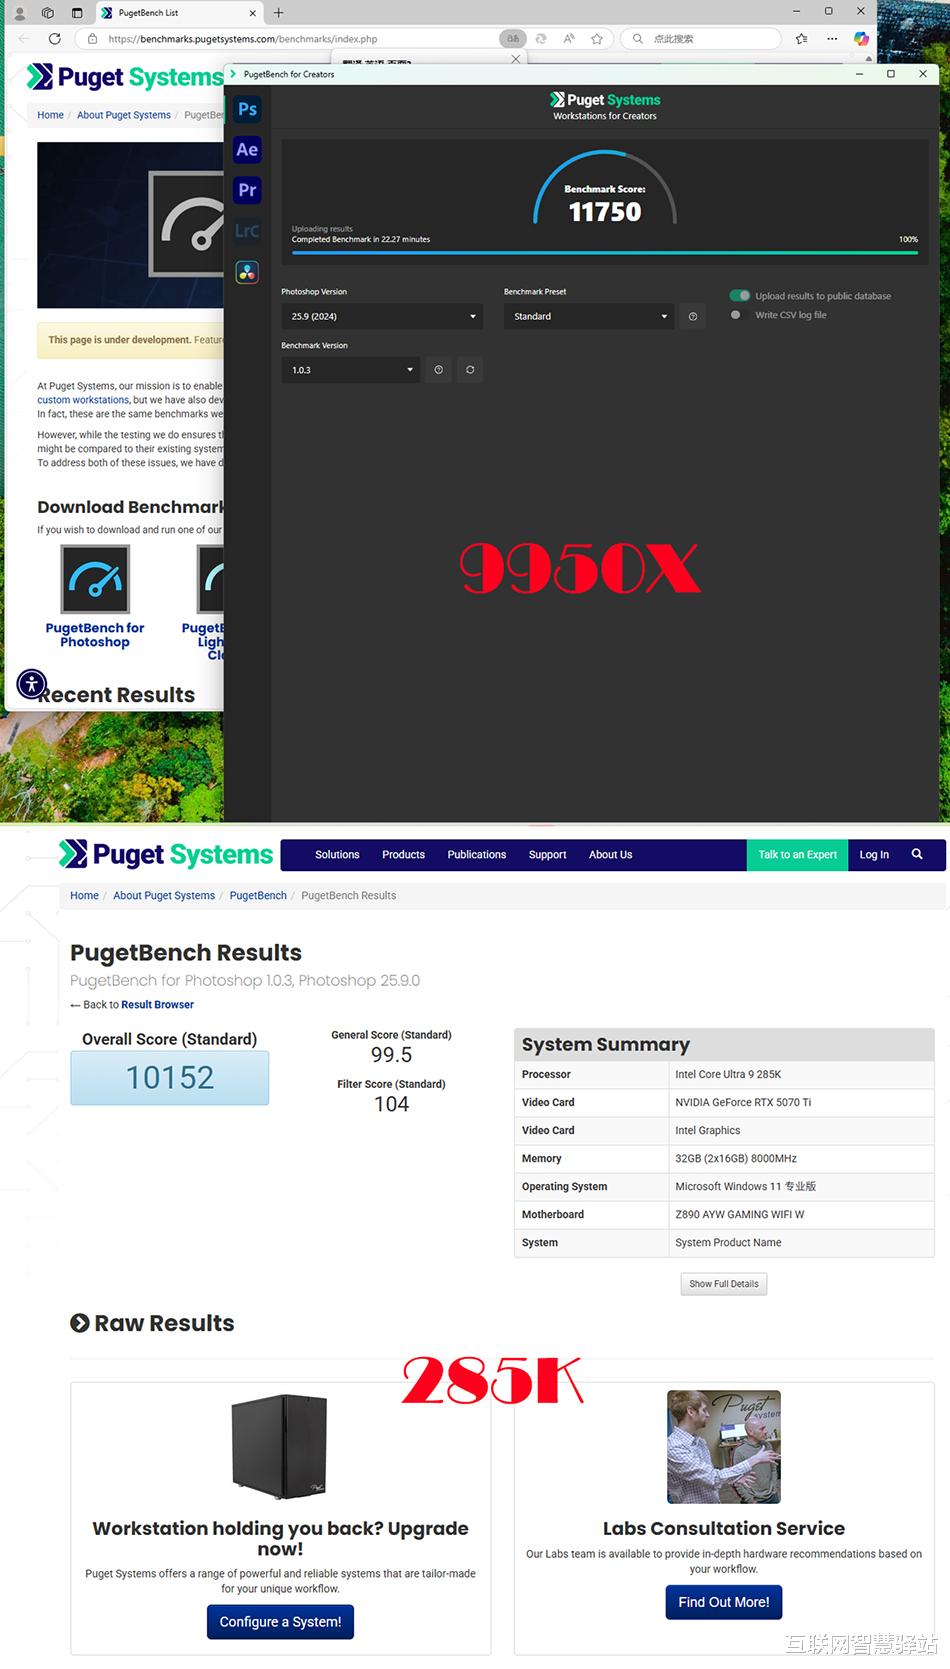The height and width of the screenshot is (1669, 950).
Task: Click the Benchmark Score 11750 gauge
Action: (x=605, y=189)
